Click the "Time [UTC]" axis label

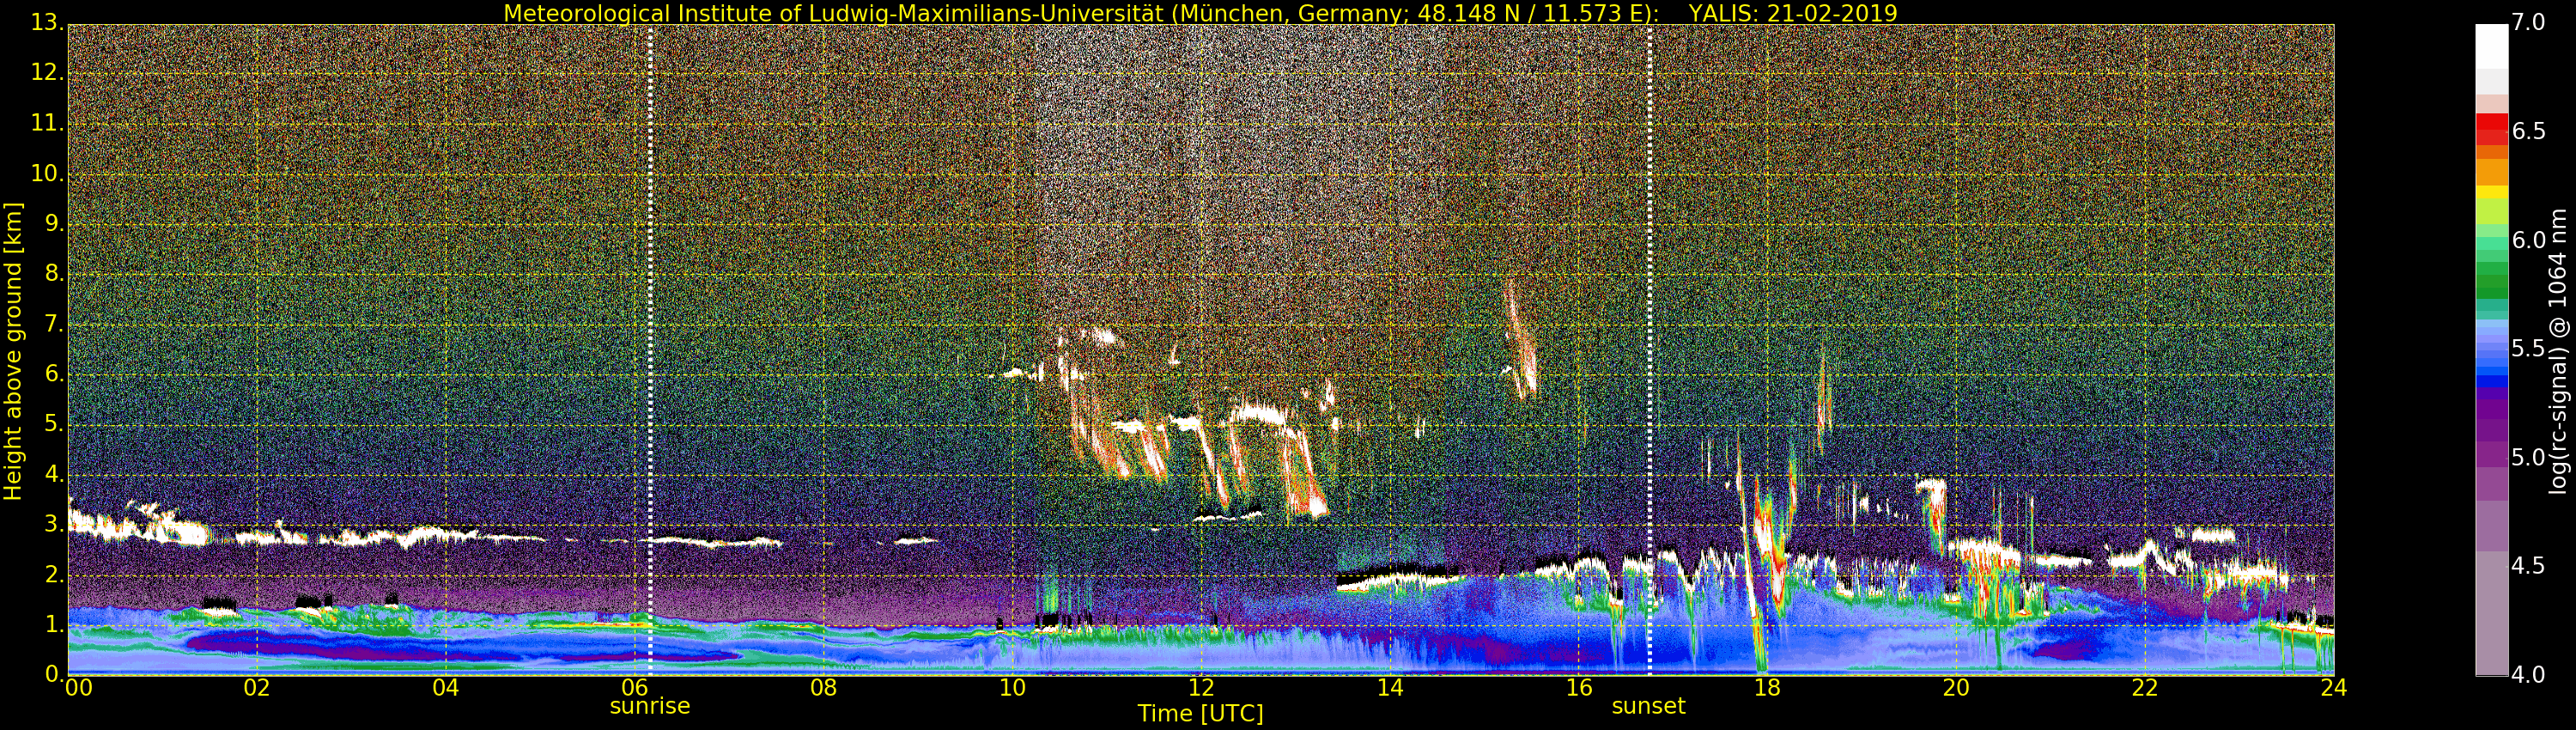(x=1200, y=714)
